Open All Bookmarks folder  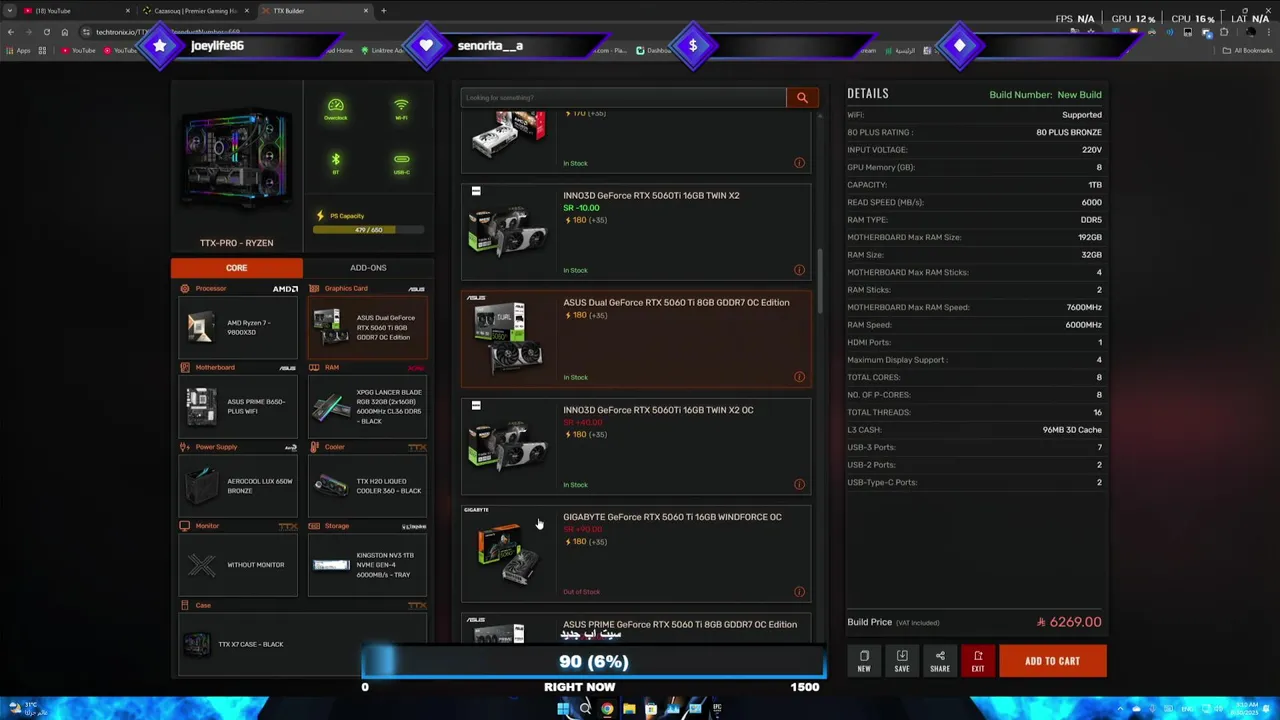click(1249, 51)
